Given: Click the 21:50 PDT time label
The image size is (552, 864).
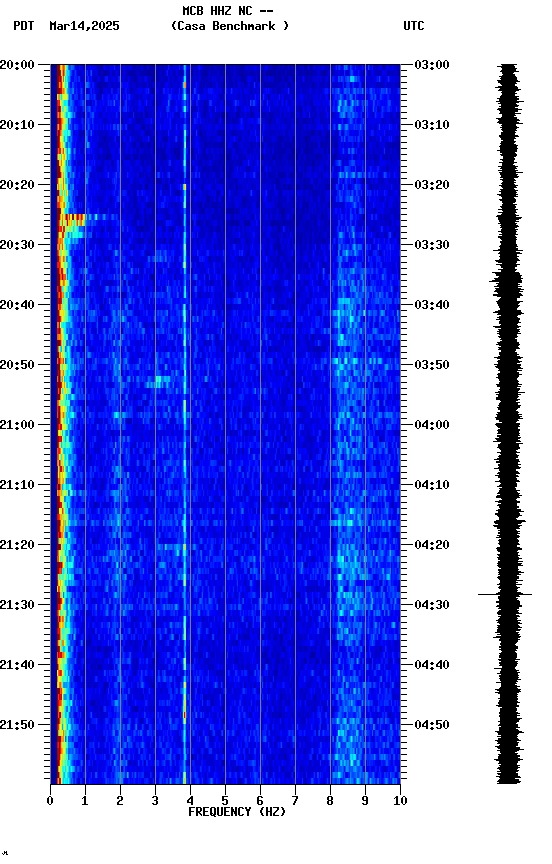Looking at the screenshot, I should click(x=17, y=725).
